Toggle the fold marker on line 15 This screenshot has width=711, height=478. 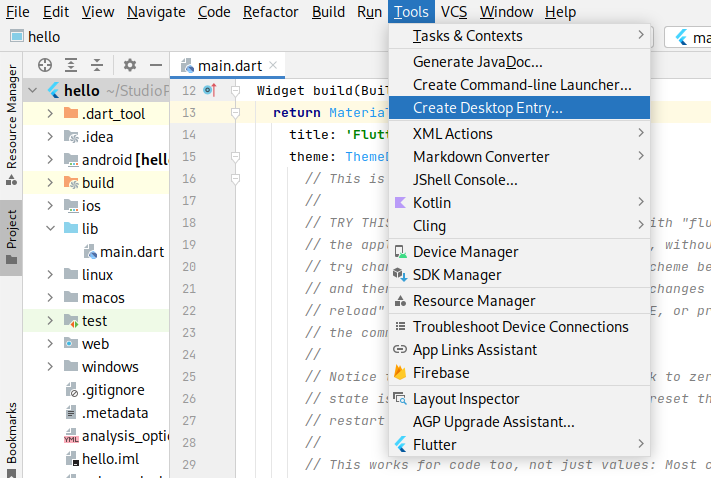[235, 157]
